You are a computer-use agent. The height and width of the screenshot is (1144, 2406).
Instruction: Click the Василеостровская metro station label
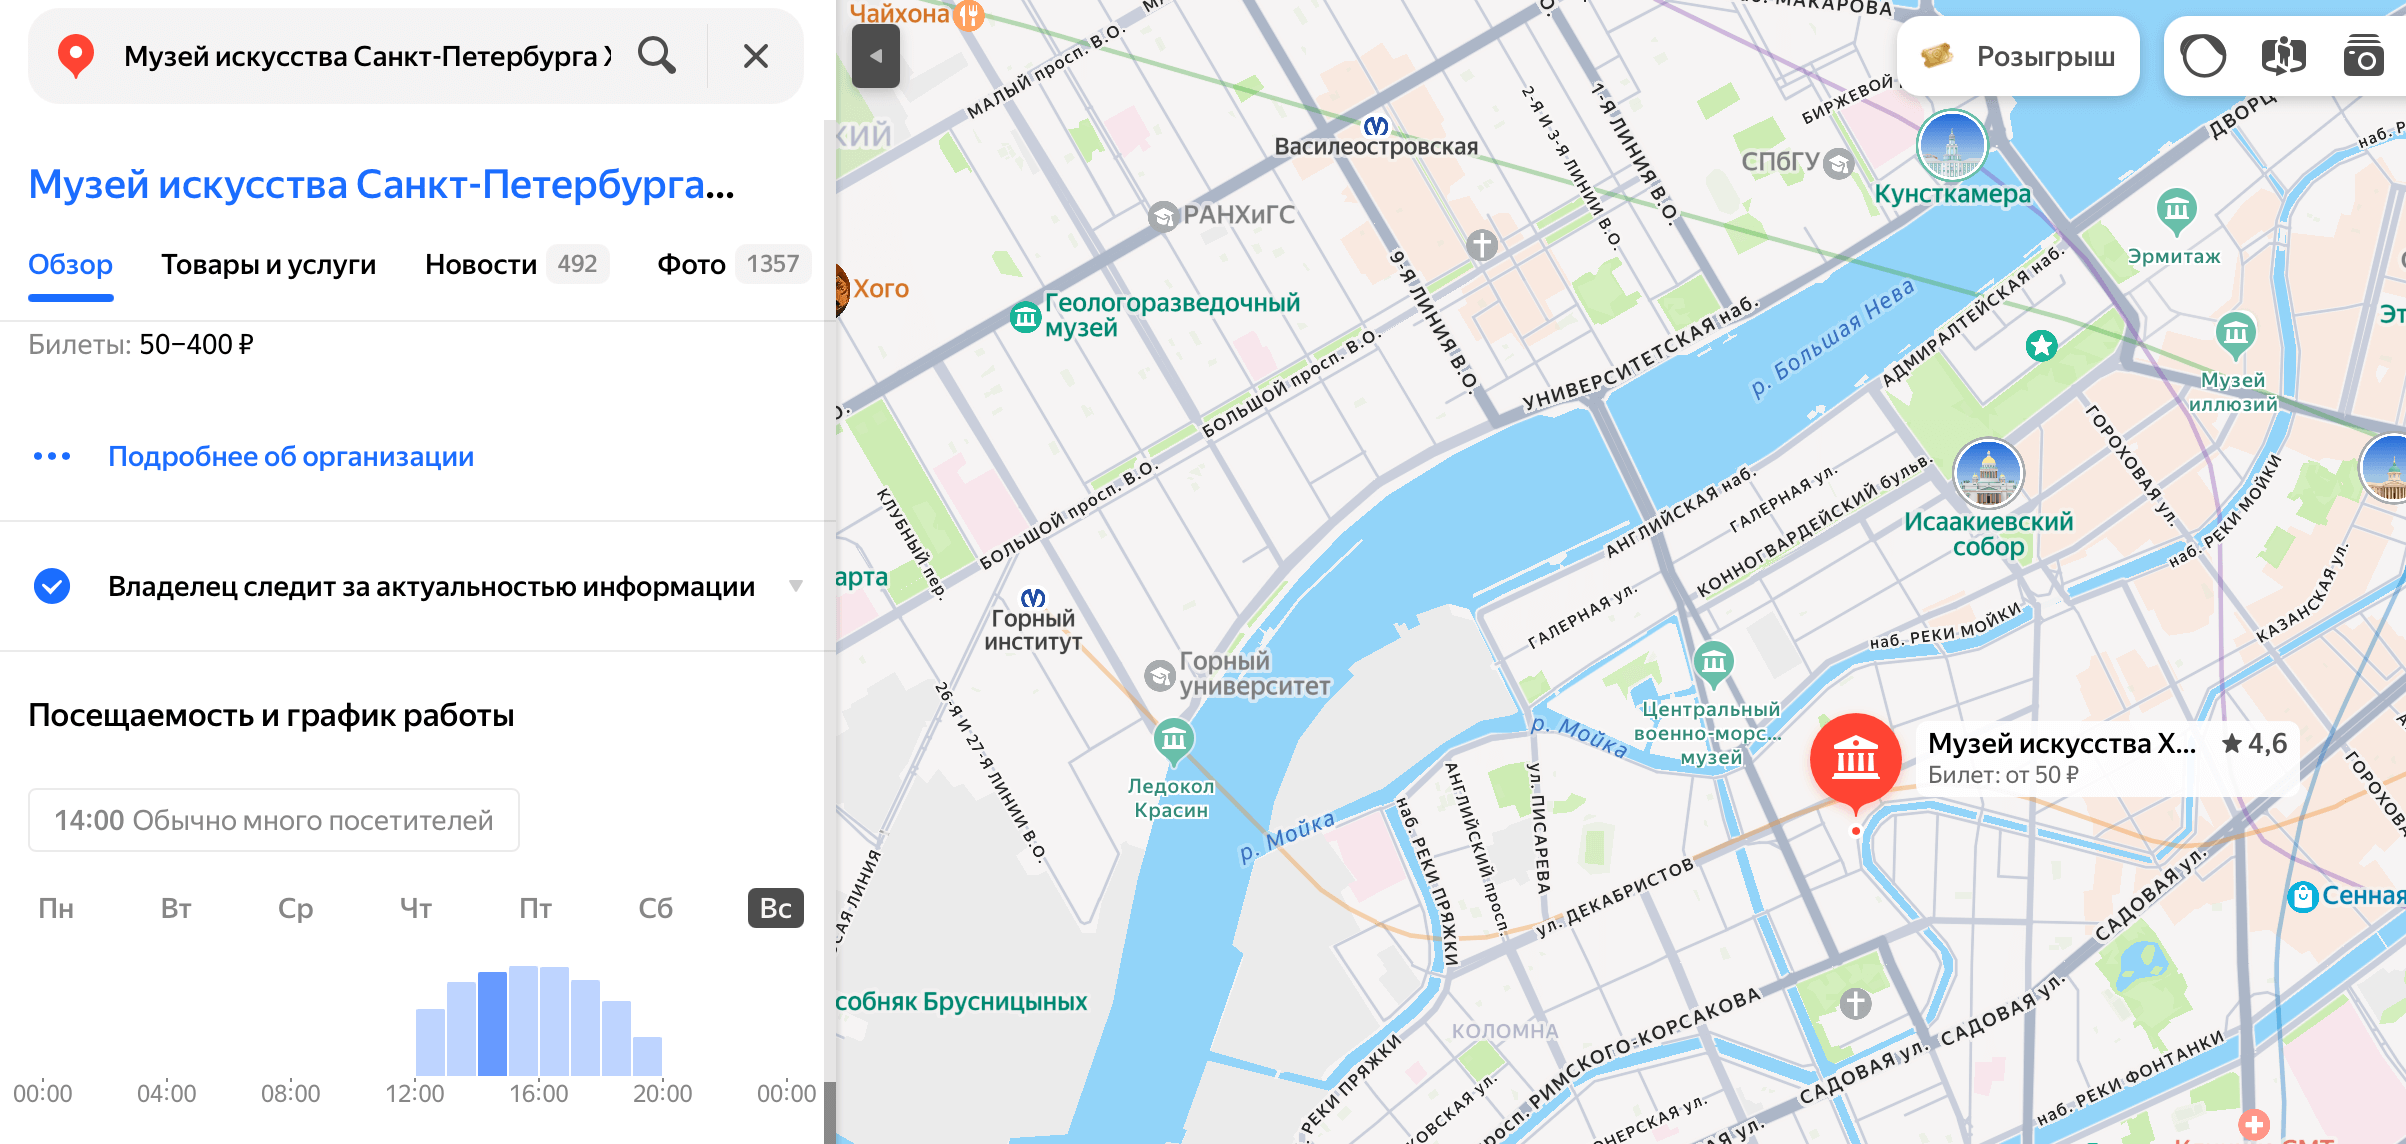pos(1375,146)
